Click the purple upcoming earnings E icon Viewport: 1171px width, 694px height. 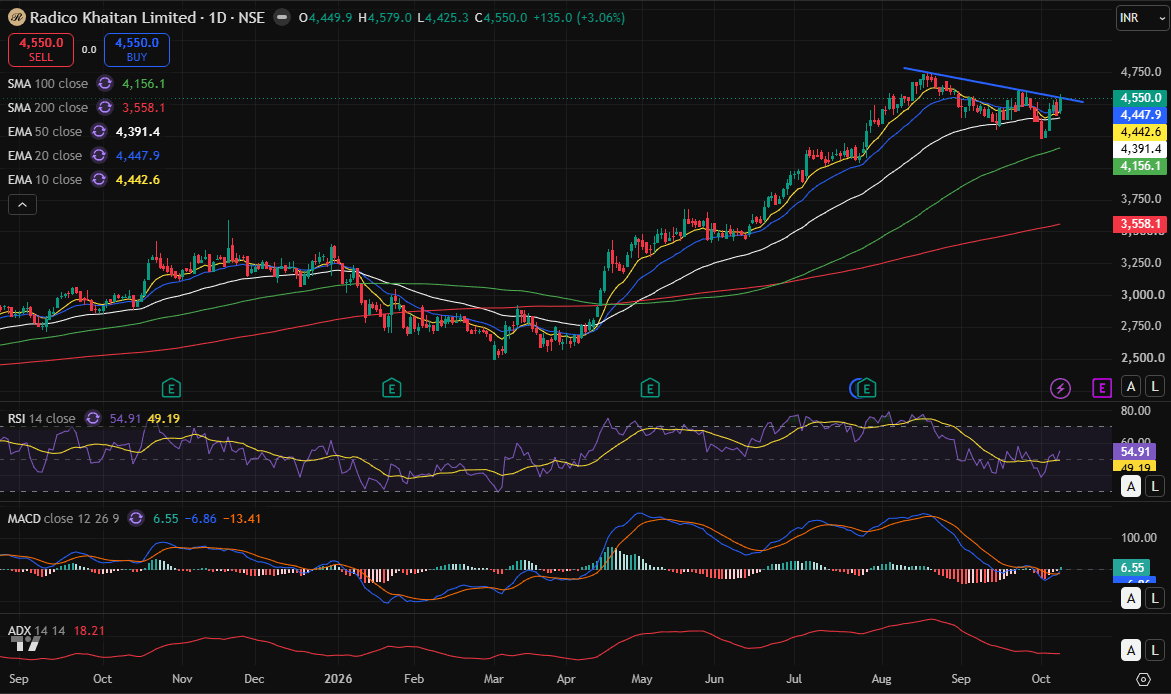(x=1102, y=388)
